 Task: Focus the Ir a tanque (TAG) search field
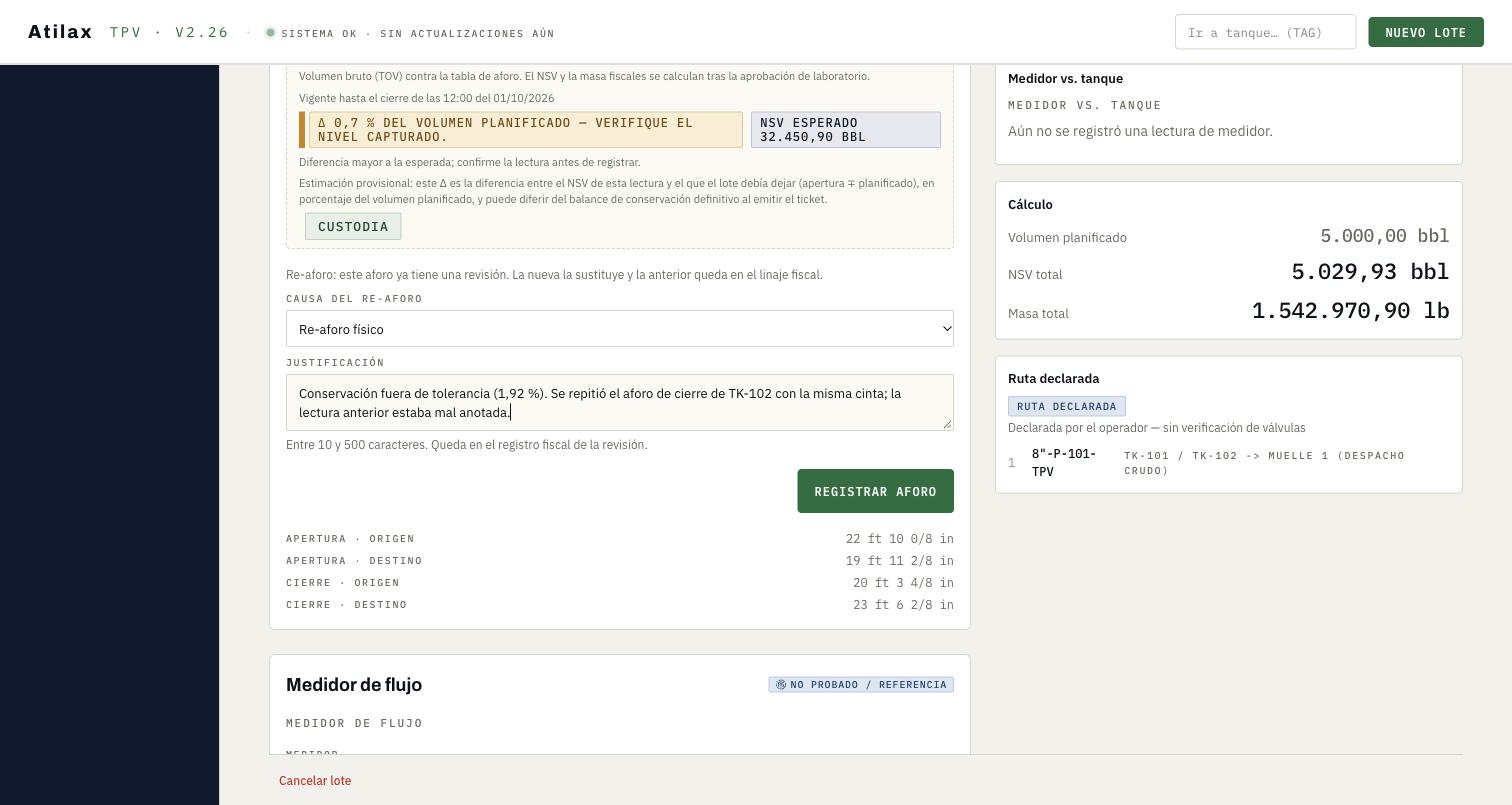tap(1265, 32)
